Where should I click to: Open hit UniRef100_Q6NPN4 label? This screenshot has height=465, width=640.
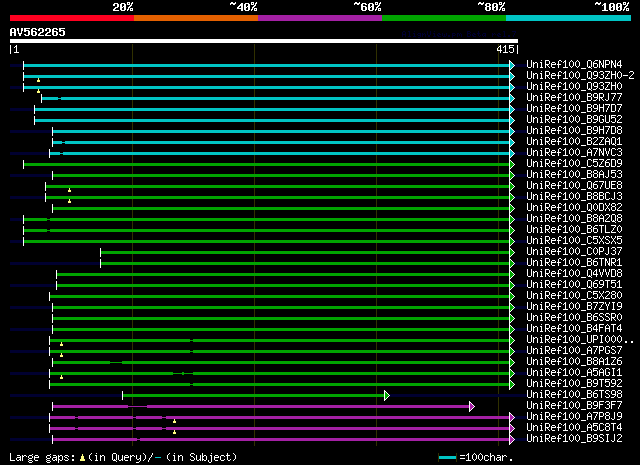(574, 65)
